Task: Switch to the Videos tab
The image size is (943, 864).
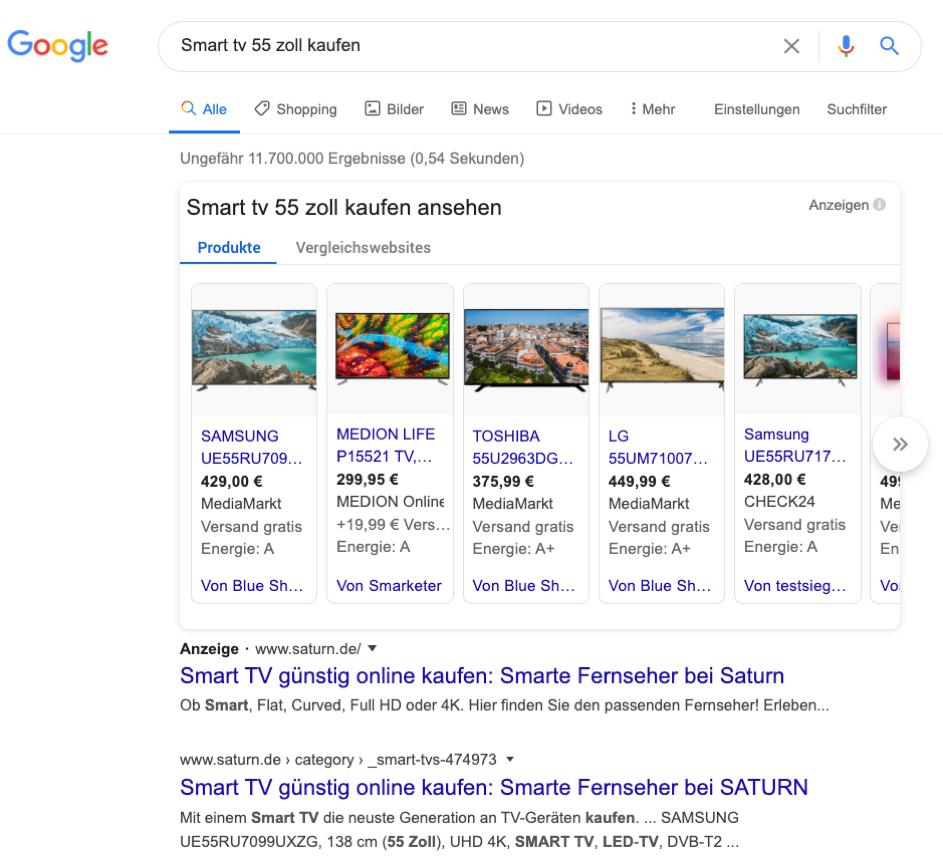Action: pos(569,109)
